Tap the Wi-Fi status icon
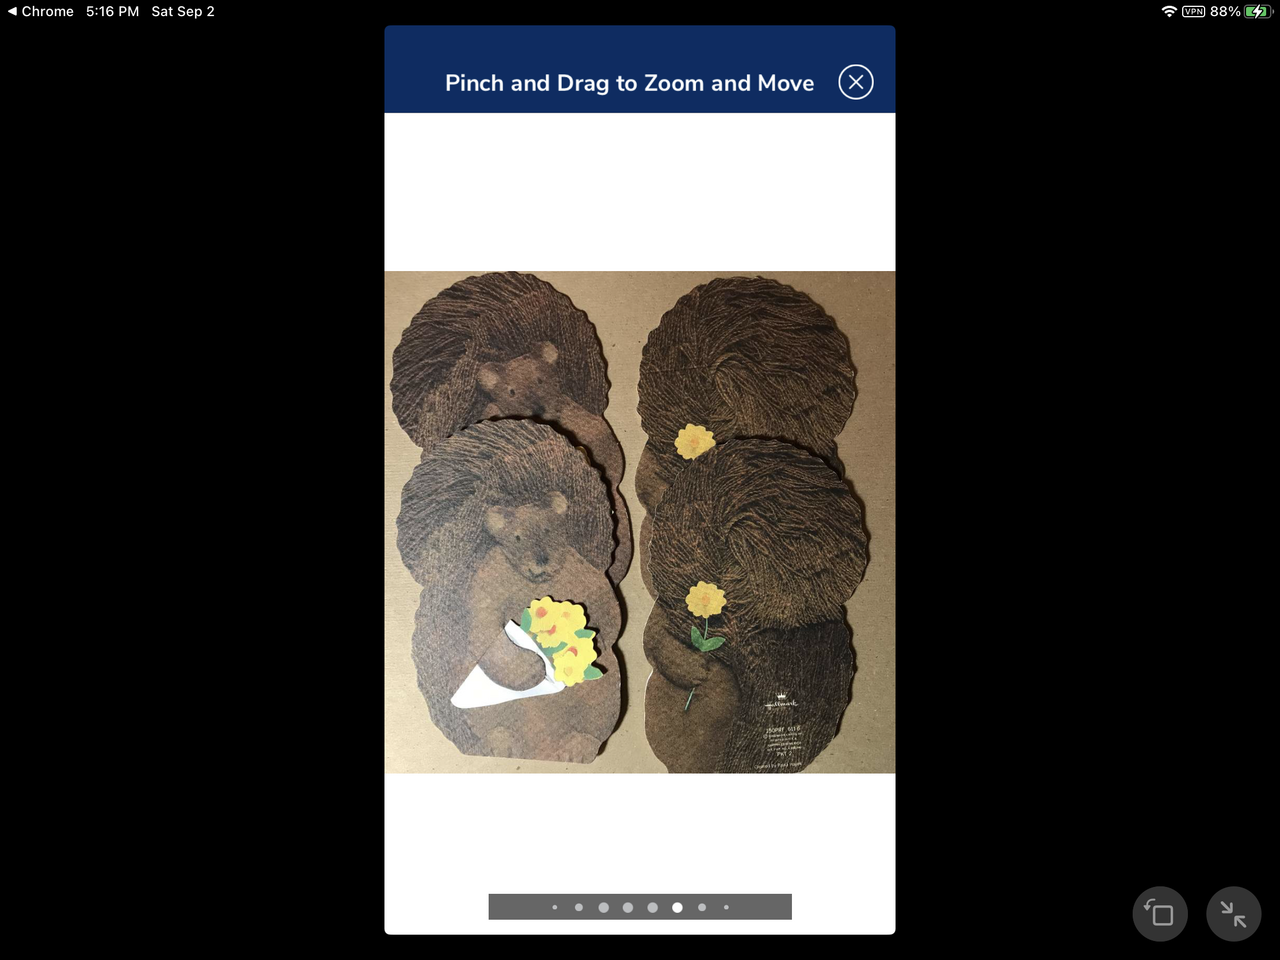Screen dimensions: 1280x960 coord(1169,11)
